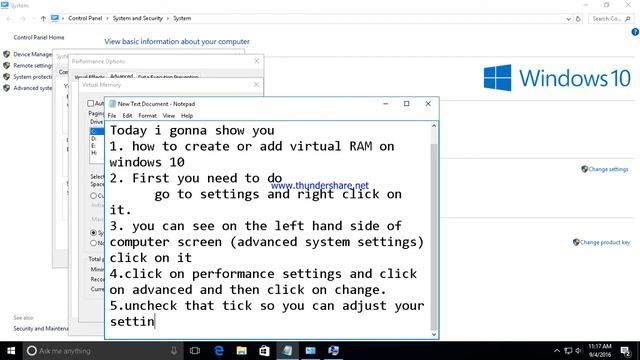Open Remote settings link
This screenshot has height=360, width=640.
(x=33, y=66)
